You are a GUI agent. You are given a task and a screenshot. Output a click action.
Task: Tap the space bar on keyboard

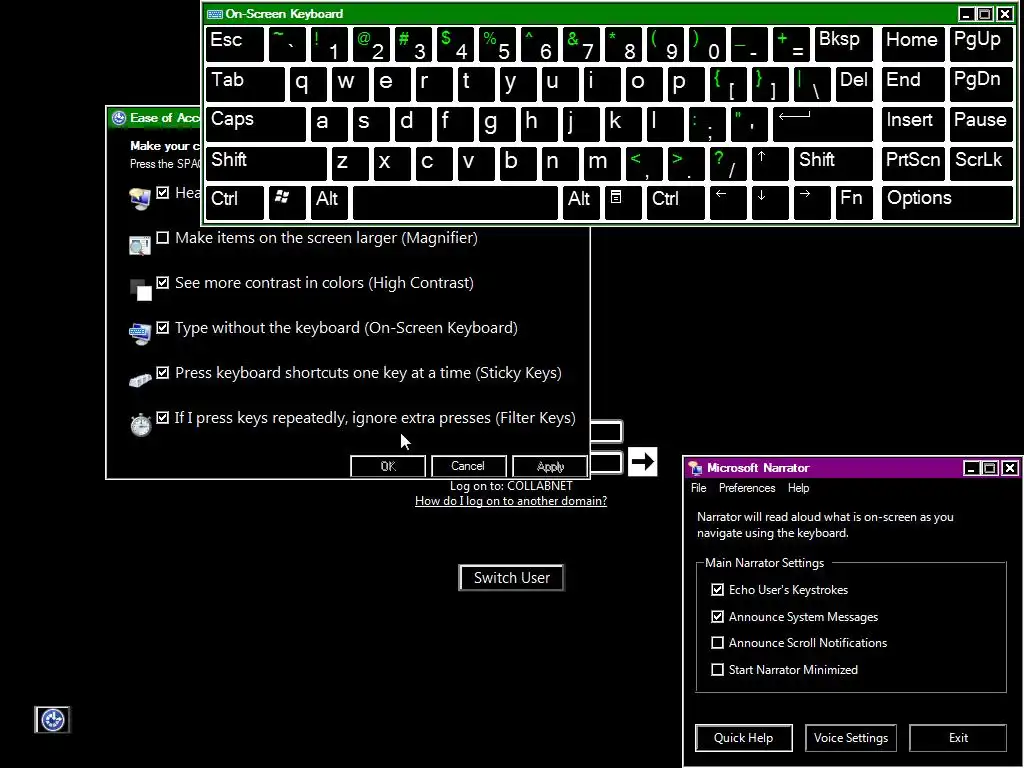pyautogui.click(x=455, y=202)
